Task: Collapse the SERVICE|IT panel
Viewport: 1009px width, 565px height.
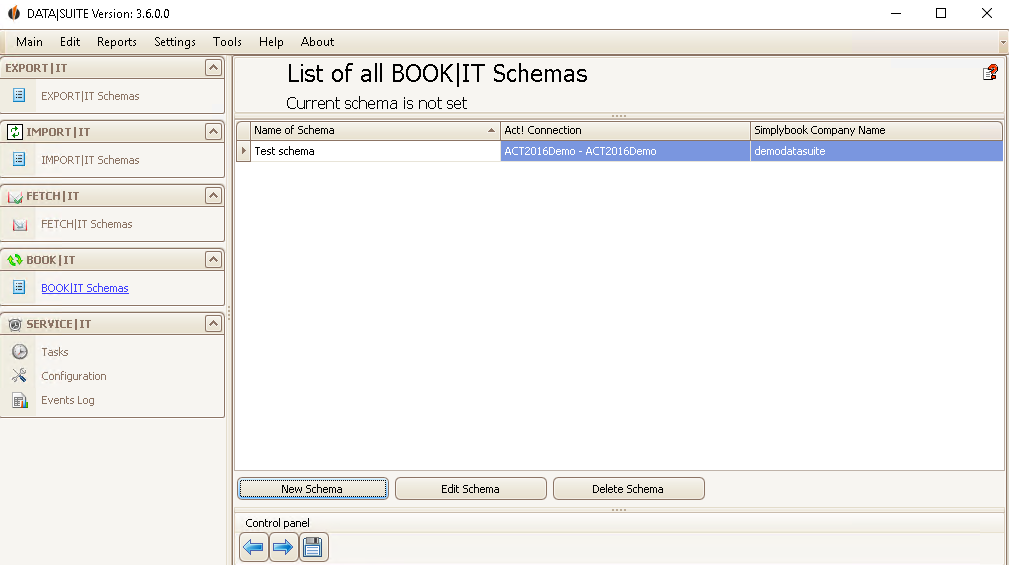Action: click(213, 324)
